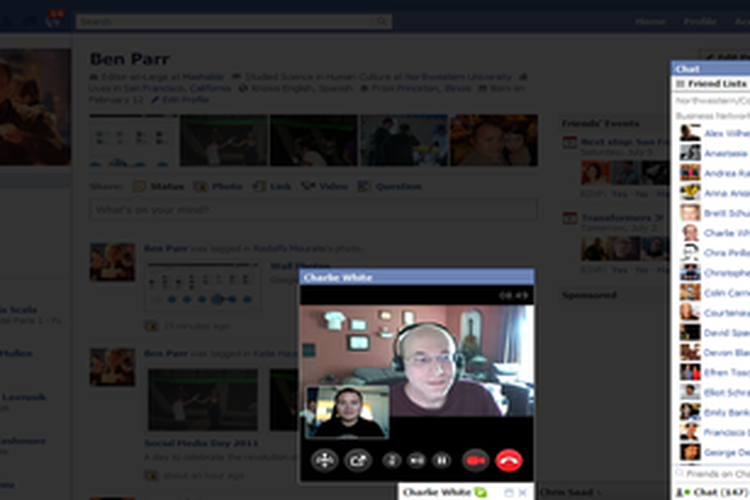Open the Wall Photos link in the first post
Image resolution: width=750 pixels, height=500 pixels.
click(x=300, y=266)
